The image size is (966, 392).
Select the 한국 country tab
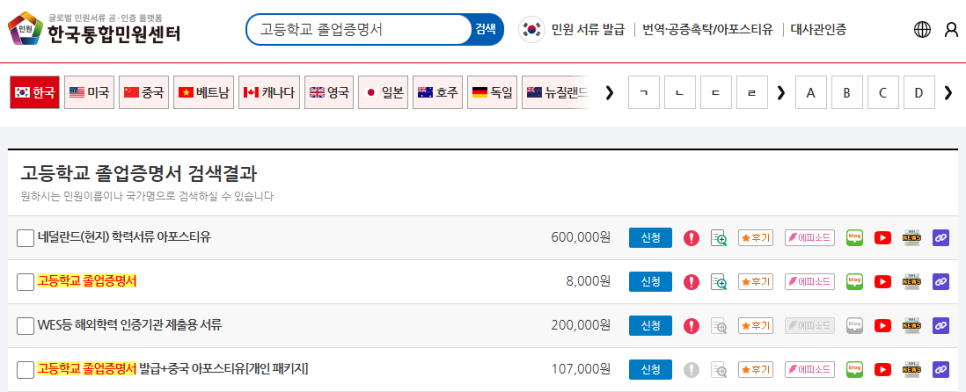click(35, 92)
